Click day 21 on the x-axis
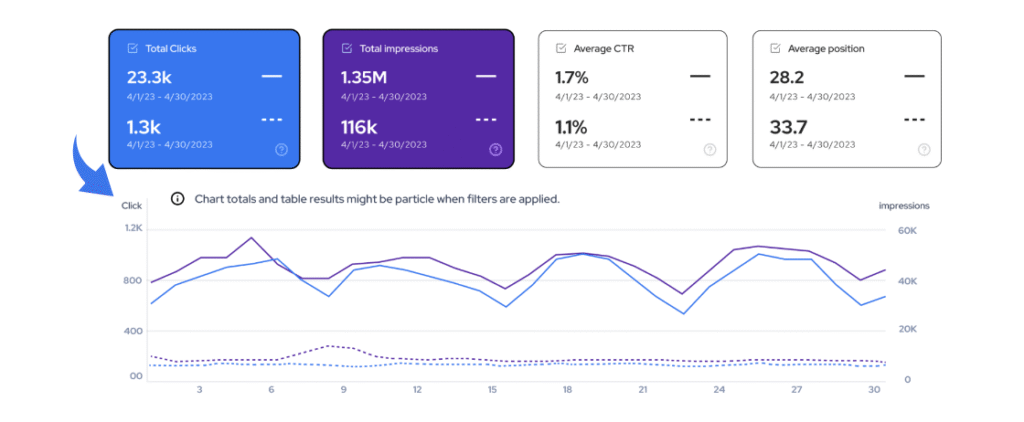Viewport: 1024px width, 422px height. (x=643, y=389)
